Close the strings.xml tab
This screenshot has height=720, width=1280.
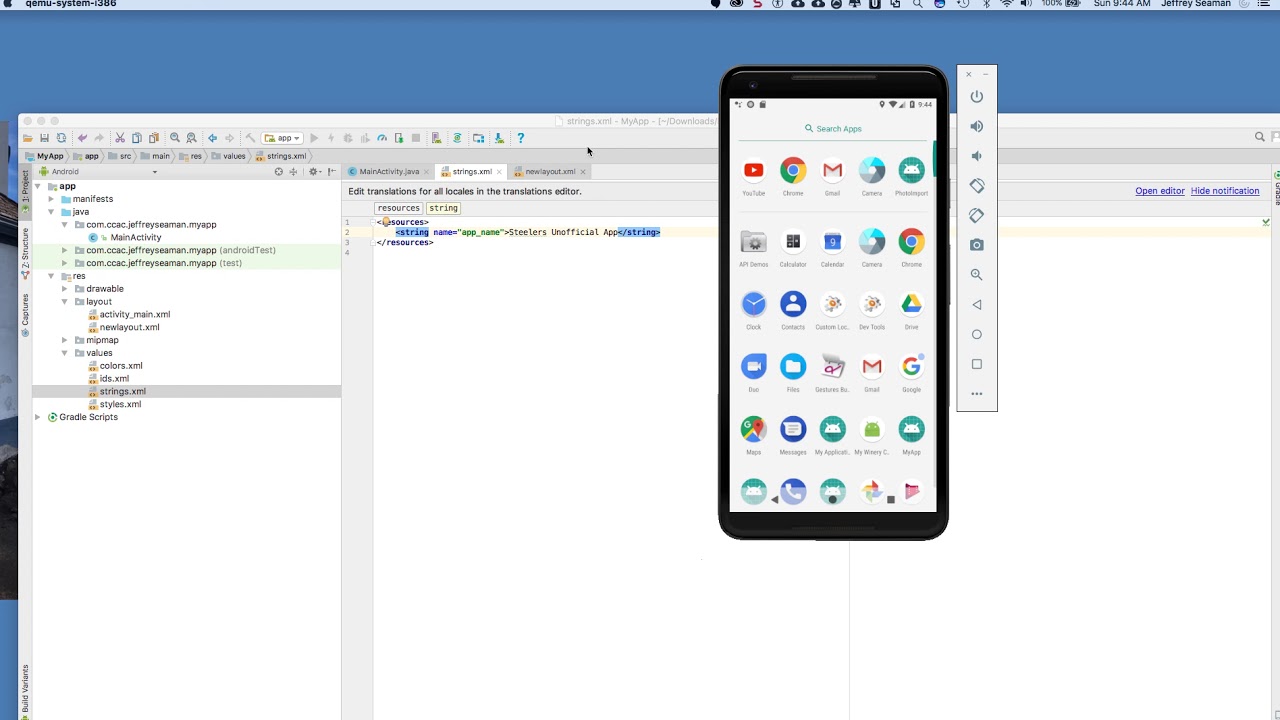point(499,172)
